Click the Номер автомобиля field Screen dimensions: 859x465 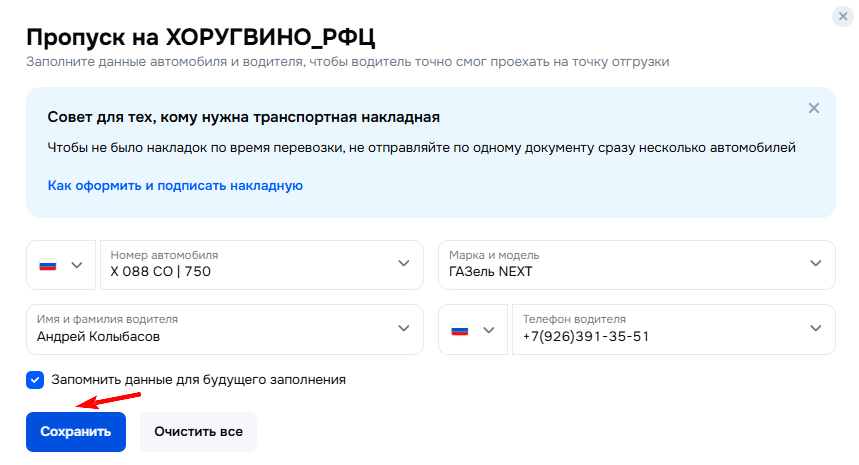[262, 265]
